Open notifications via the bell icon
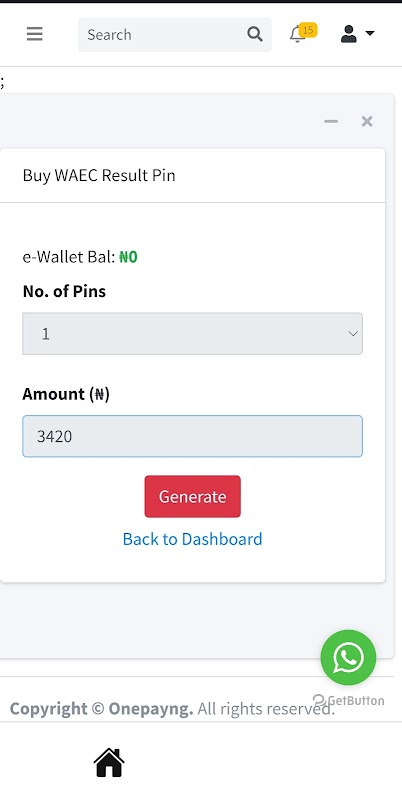The width and height of the screenshot is (402, 800). pyautogui.click(x=296, y=35)
